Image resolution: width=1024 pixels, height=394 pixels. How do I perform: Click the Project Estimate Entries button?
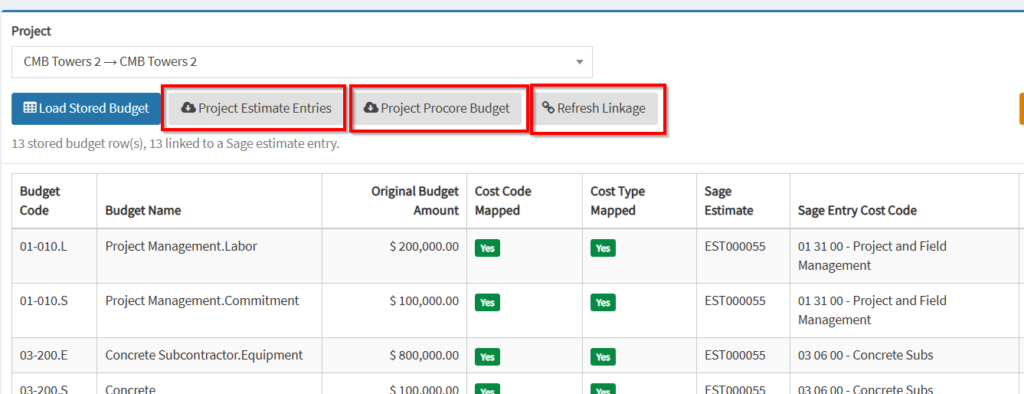[x=256, y=108]
